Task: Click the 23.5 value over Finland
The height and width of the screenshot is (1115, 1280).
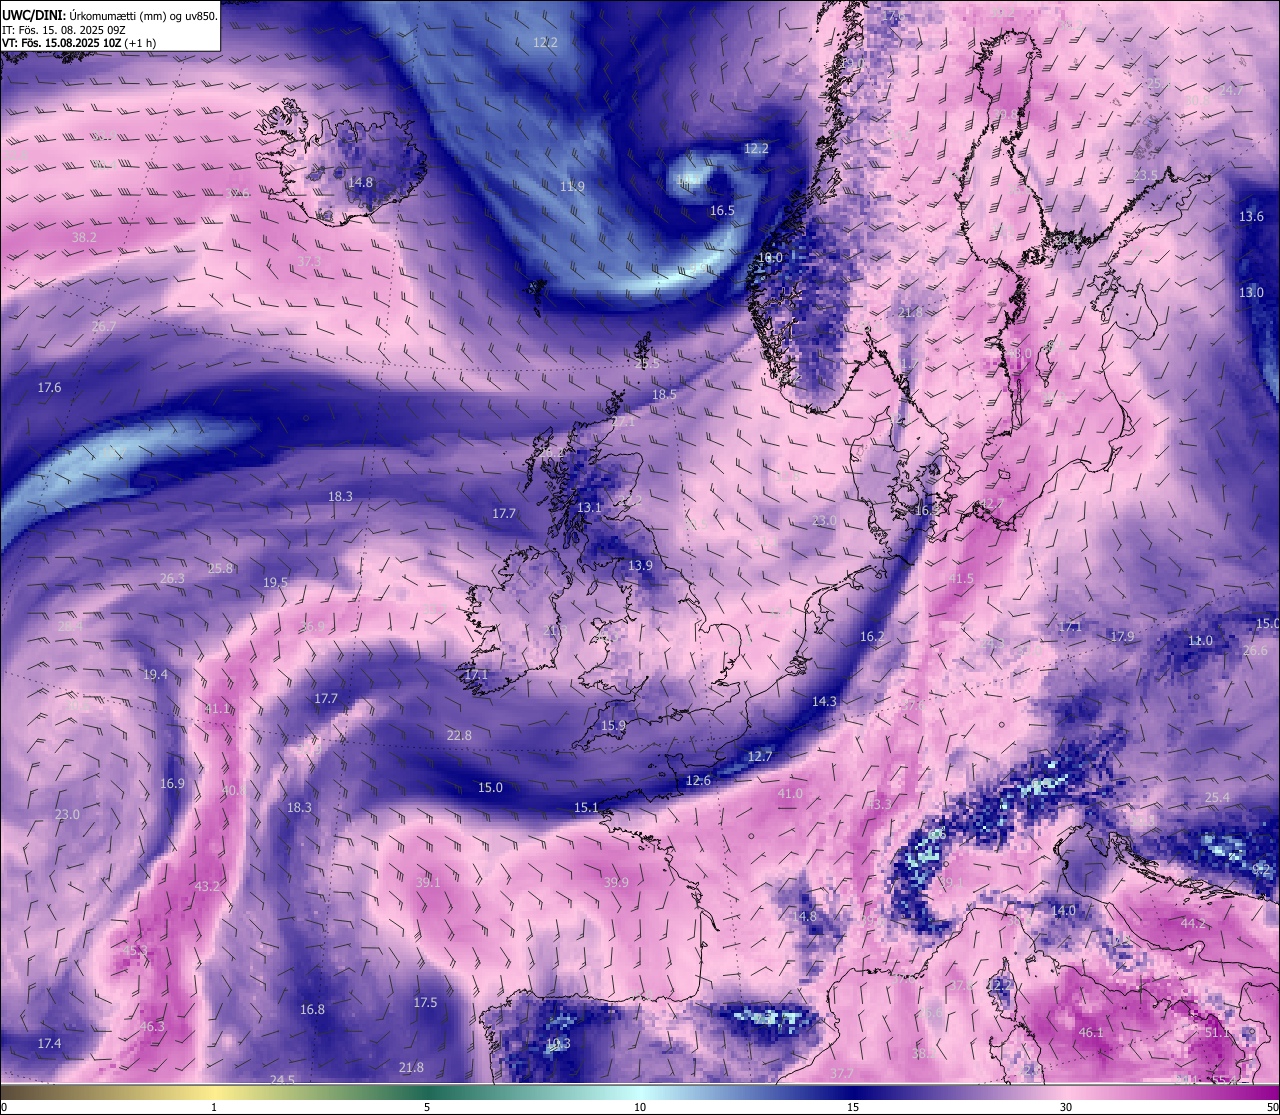Action: [x=1145, y=175]
